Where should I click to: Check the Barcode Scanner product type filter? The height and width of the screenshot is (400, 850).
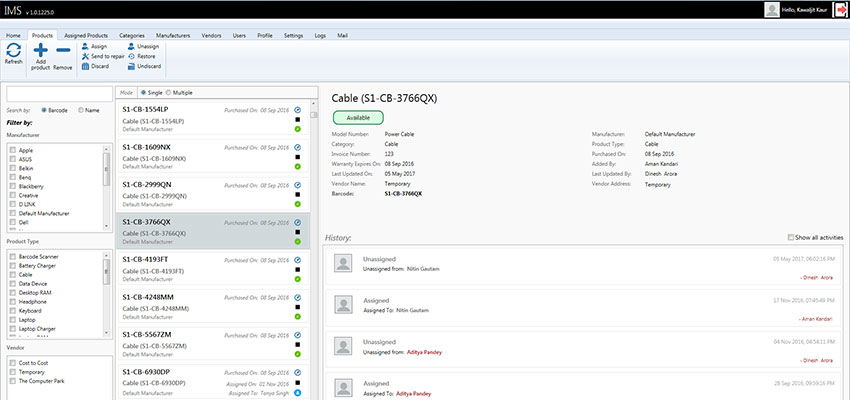pos(12,257)
